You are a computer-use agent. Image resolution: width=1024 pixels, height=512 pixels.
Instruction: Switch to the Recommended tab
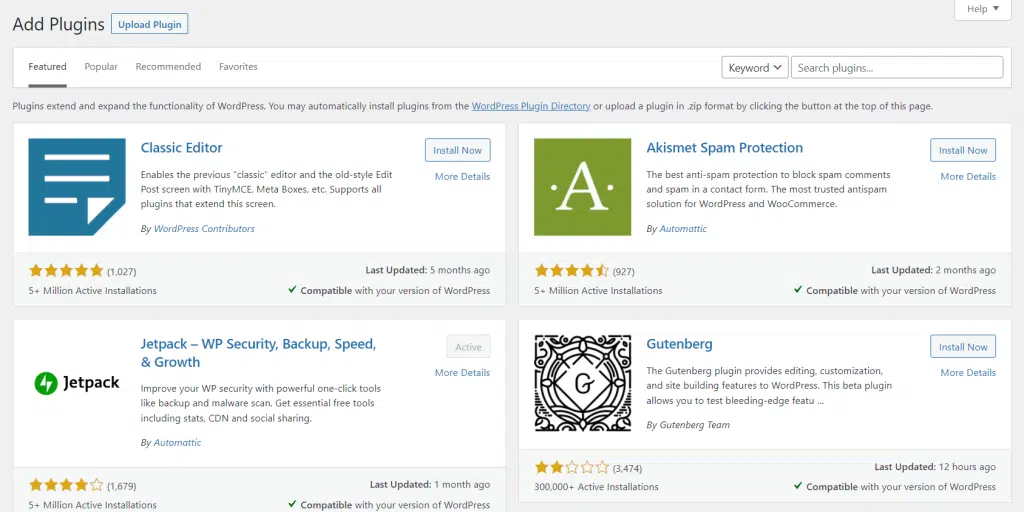click(x=168, y=67)
